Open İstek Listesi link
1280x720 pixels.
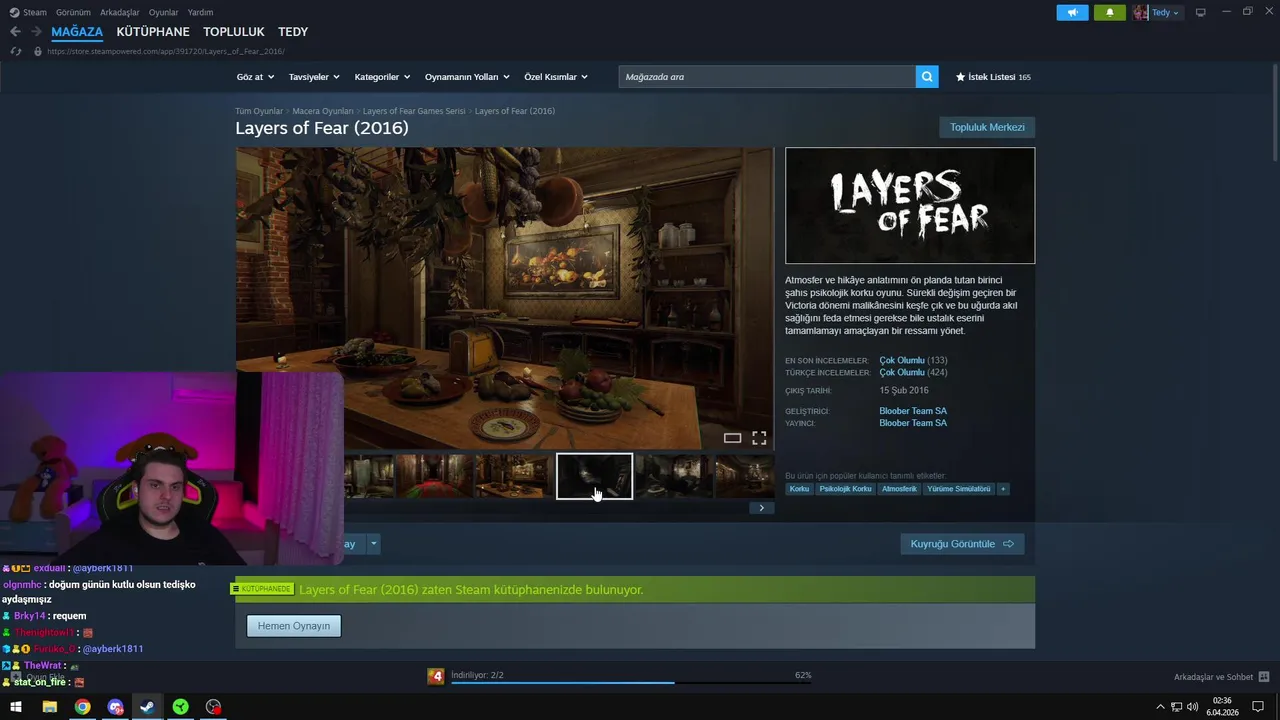[993, 77]
